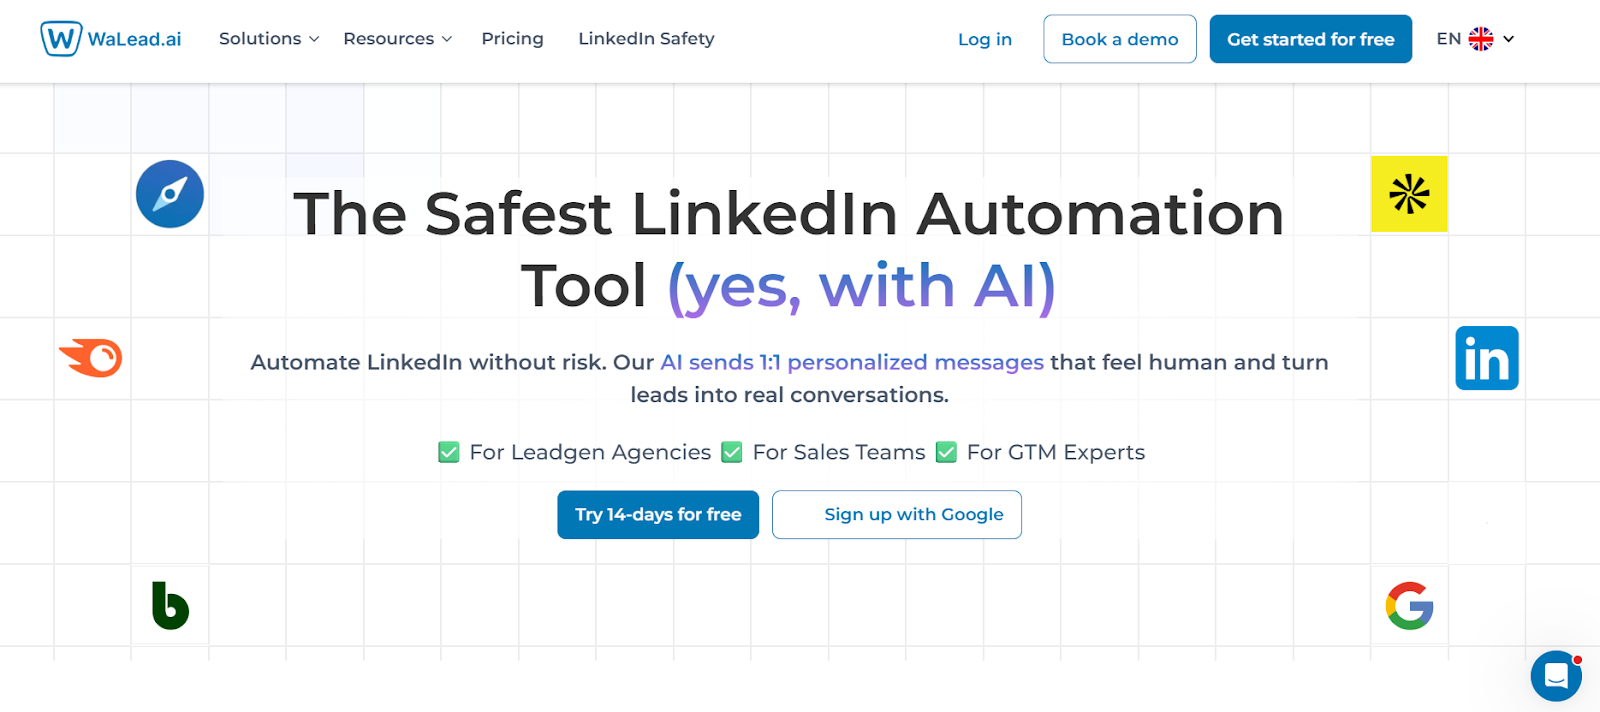The width and height of the screenshot is (1600, 712).
Task: Open the Resources dropdown
Action: 396,39
